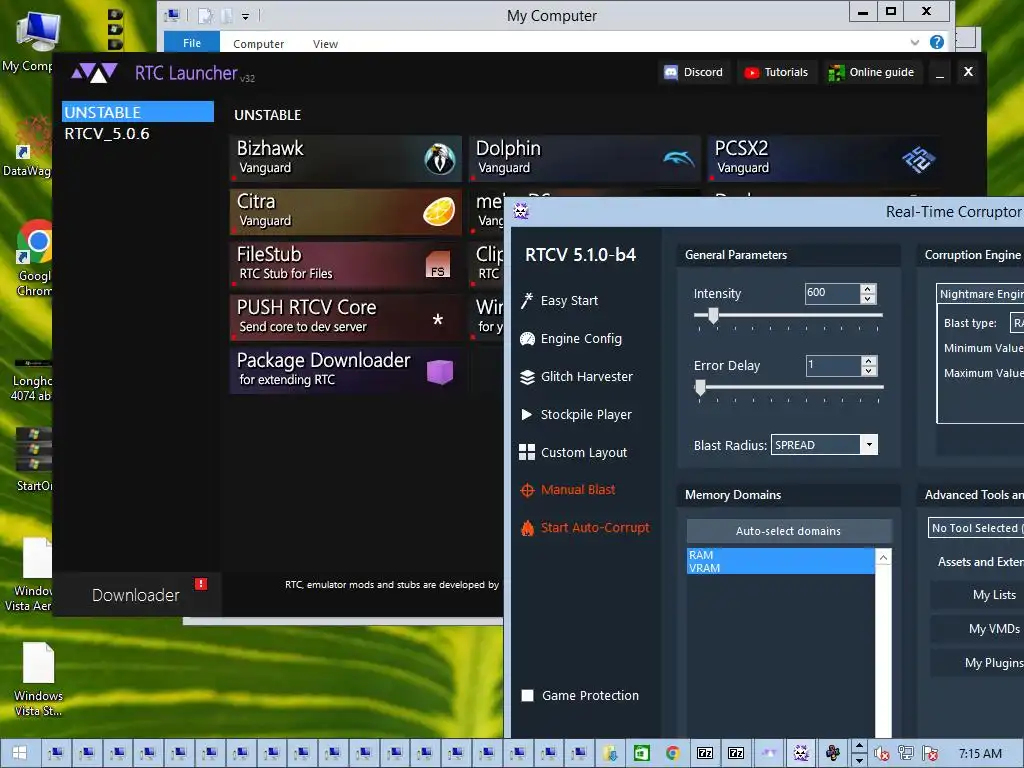Viewport: 1024px width, 768px height.
Task: Open Google Chrome desktop shortcut
Action: (x=33, y=258)
